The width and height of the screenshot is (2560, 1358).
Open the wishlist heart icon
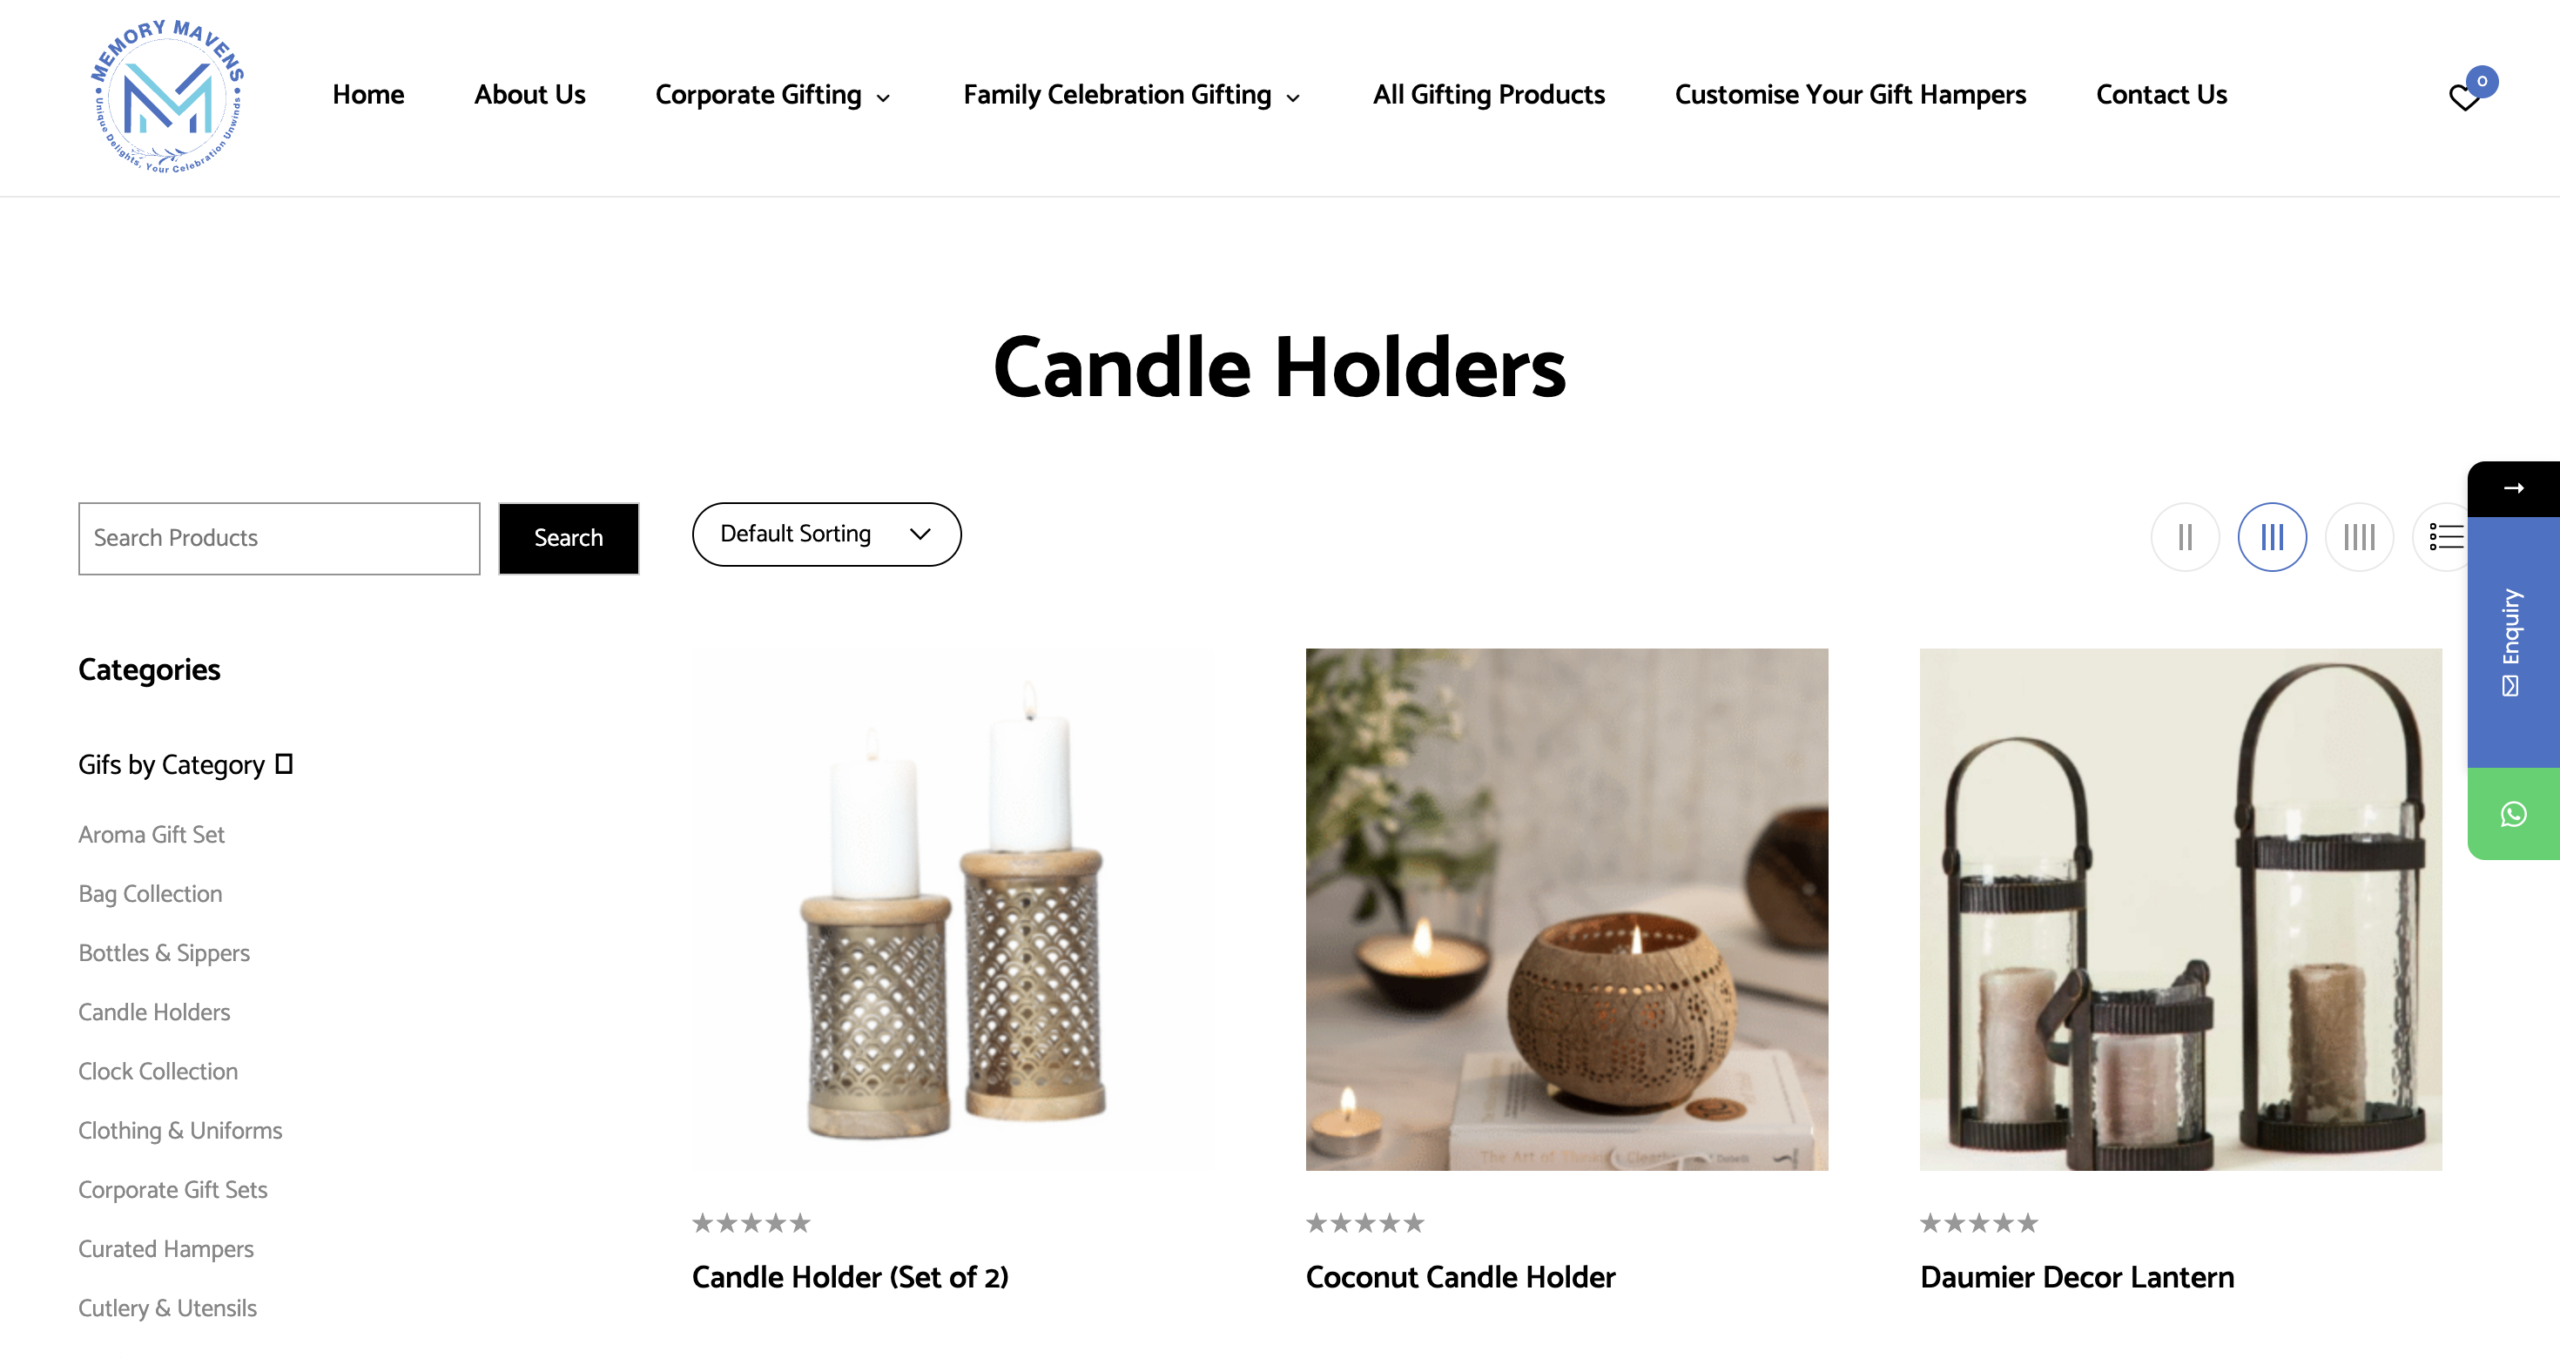2465,97
